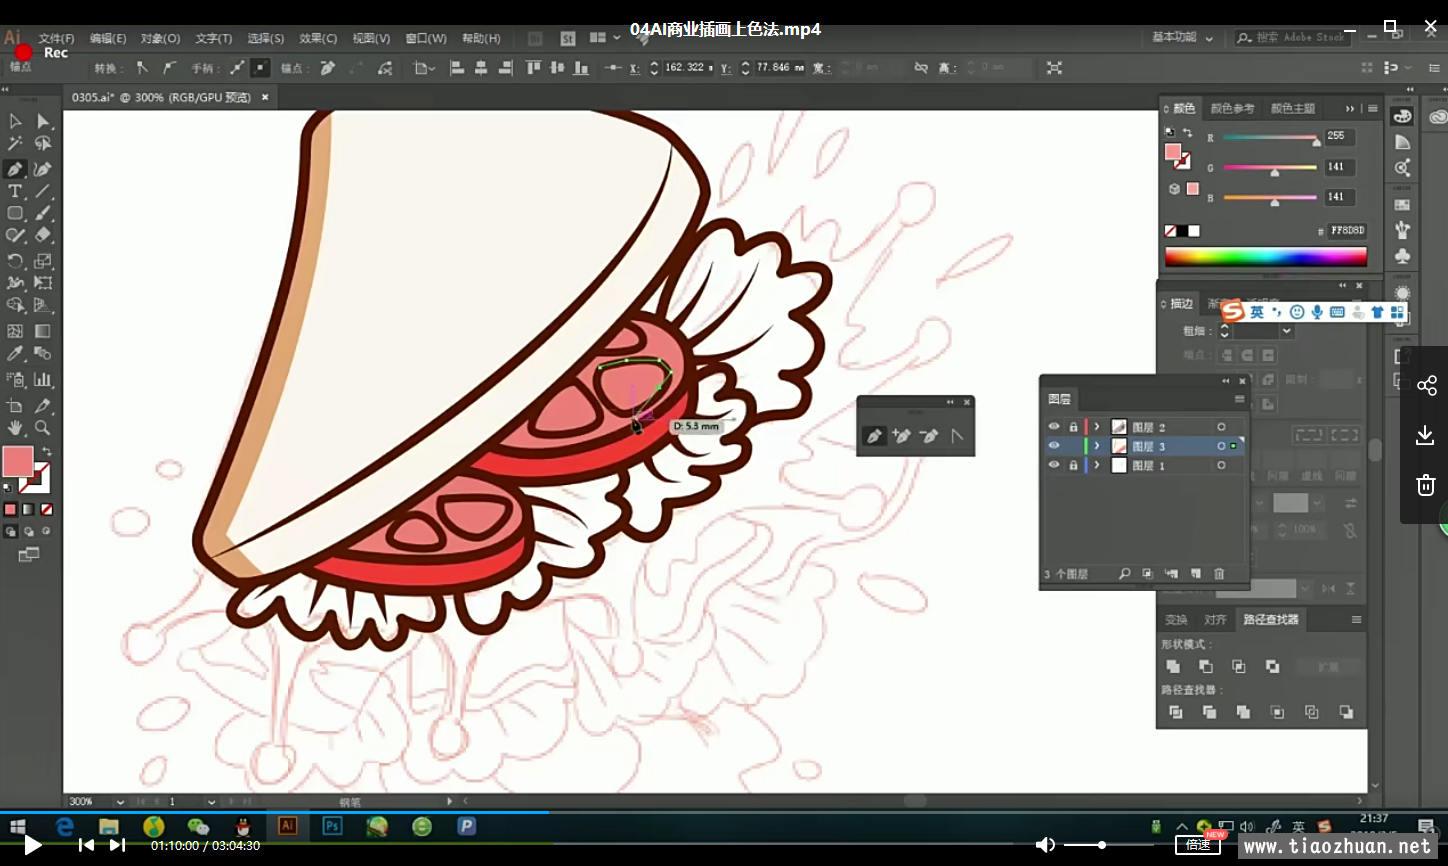Select the Direct Selection tool

(43, 121)
